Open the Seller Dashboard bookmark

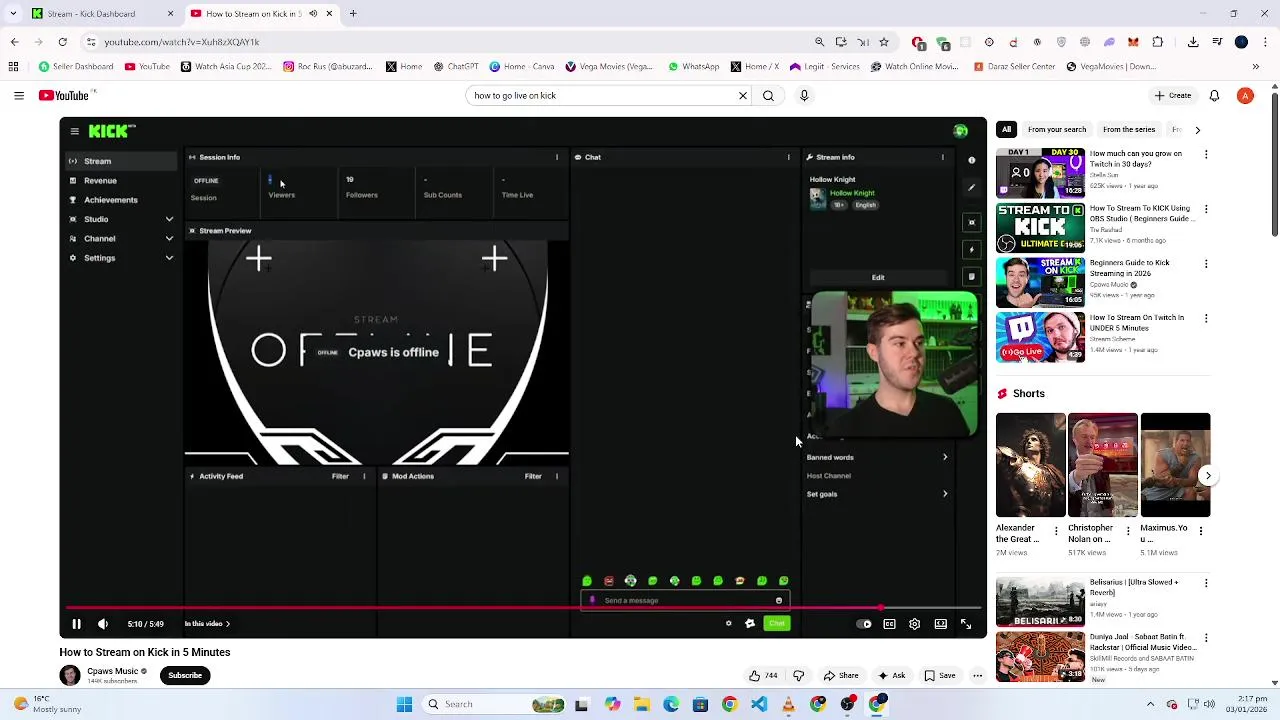(x=76, y=67)
